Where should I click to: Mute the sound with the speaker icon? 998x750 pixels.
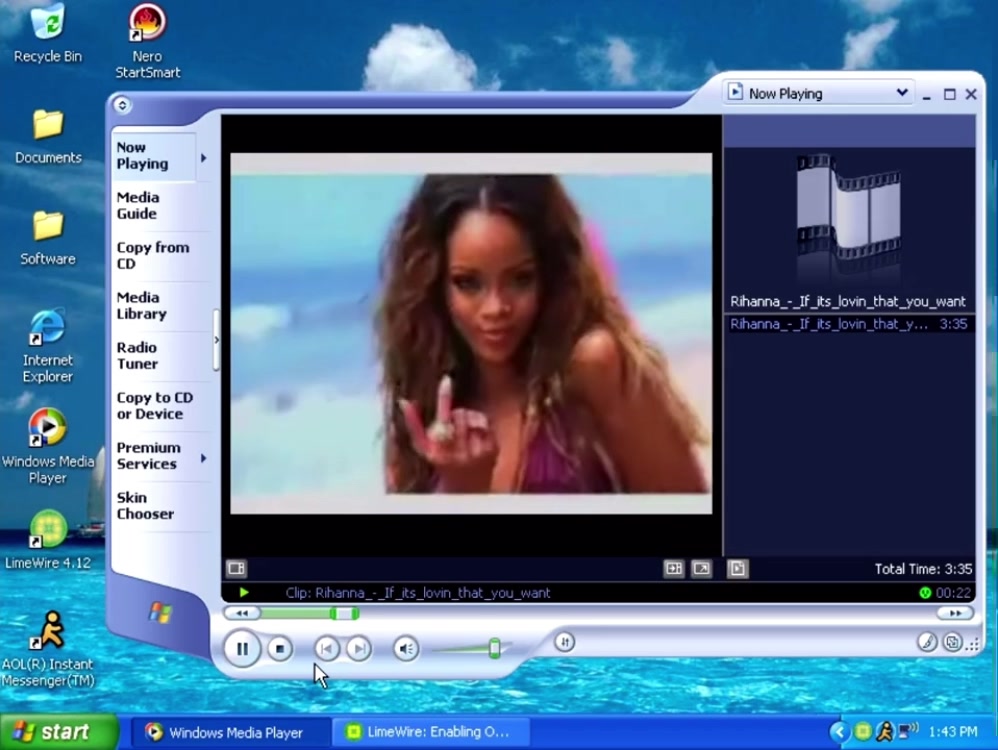point(406,649)
